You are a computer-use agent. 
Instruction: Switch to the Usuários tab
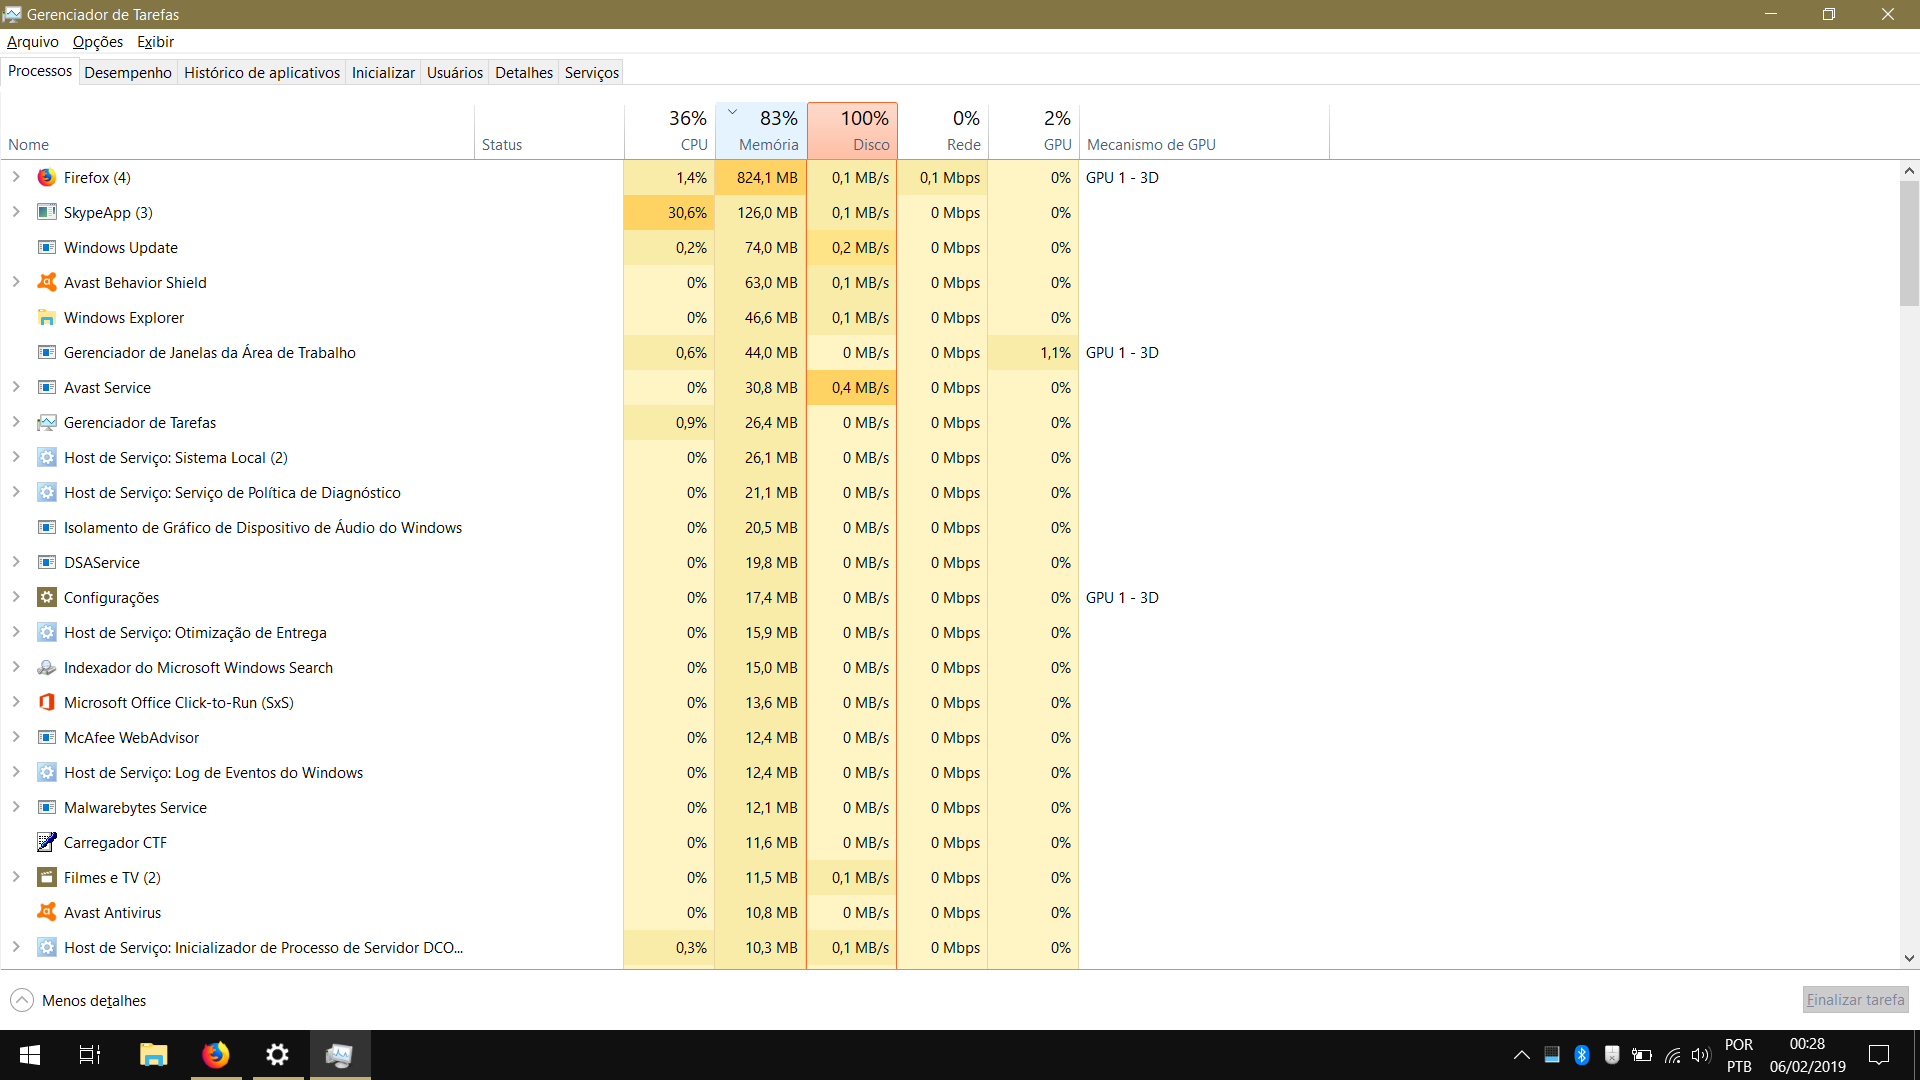455,72
